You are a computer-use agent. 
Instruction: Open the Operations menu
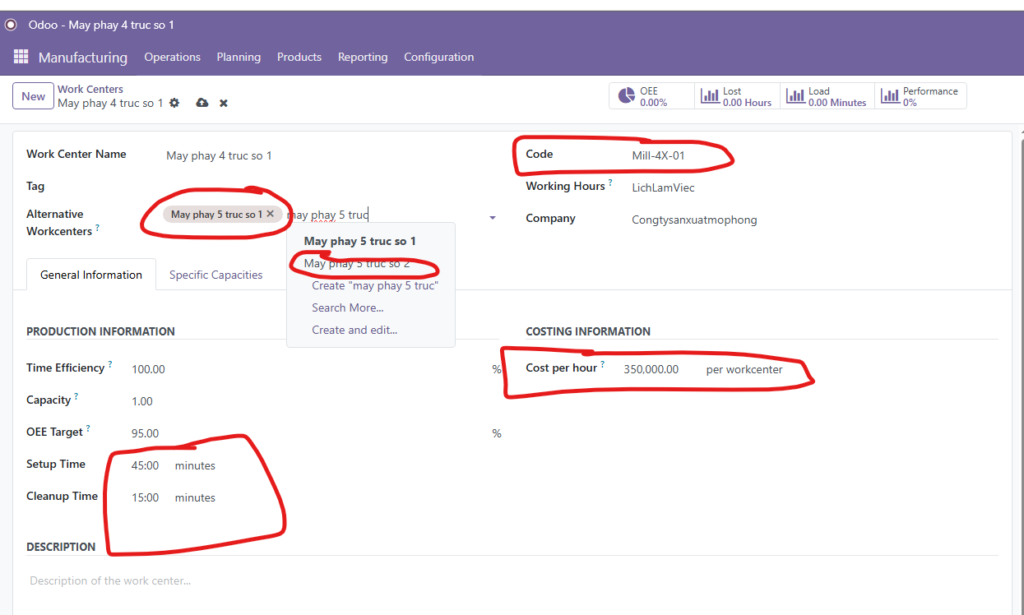(172, 57)
